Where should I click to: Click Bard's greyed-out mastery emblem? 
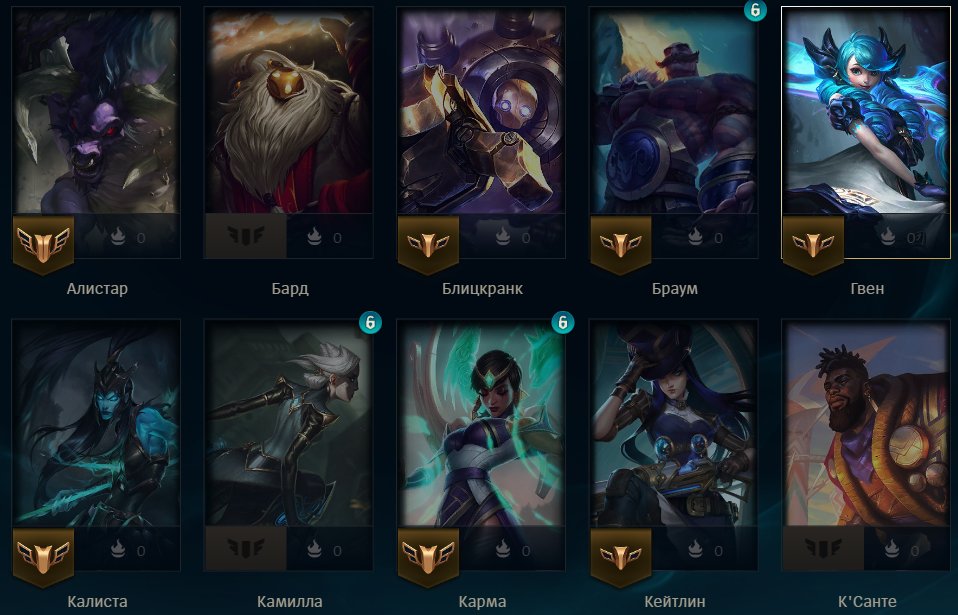coord(246,236)
